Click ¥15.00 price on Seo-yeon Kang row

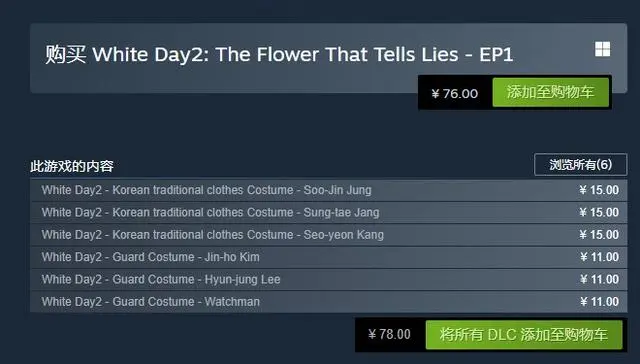click(599, 235)
